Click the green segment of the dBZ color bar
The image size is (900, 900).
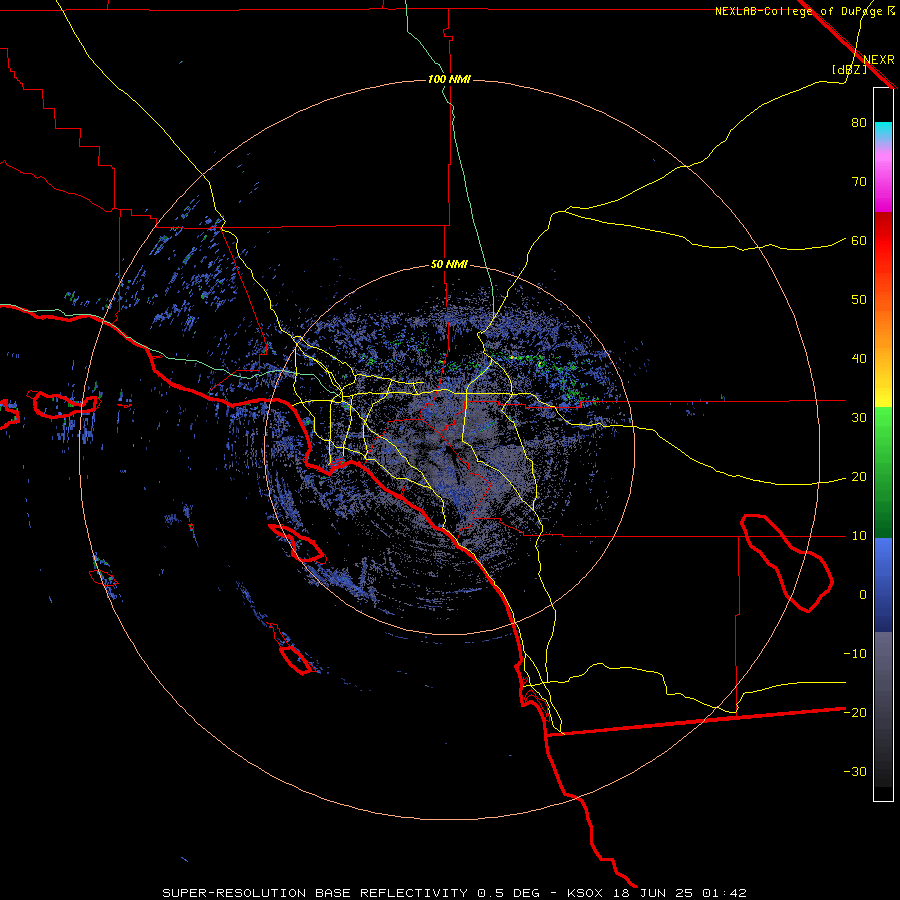[883, 472]
